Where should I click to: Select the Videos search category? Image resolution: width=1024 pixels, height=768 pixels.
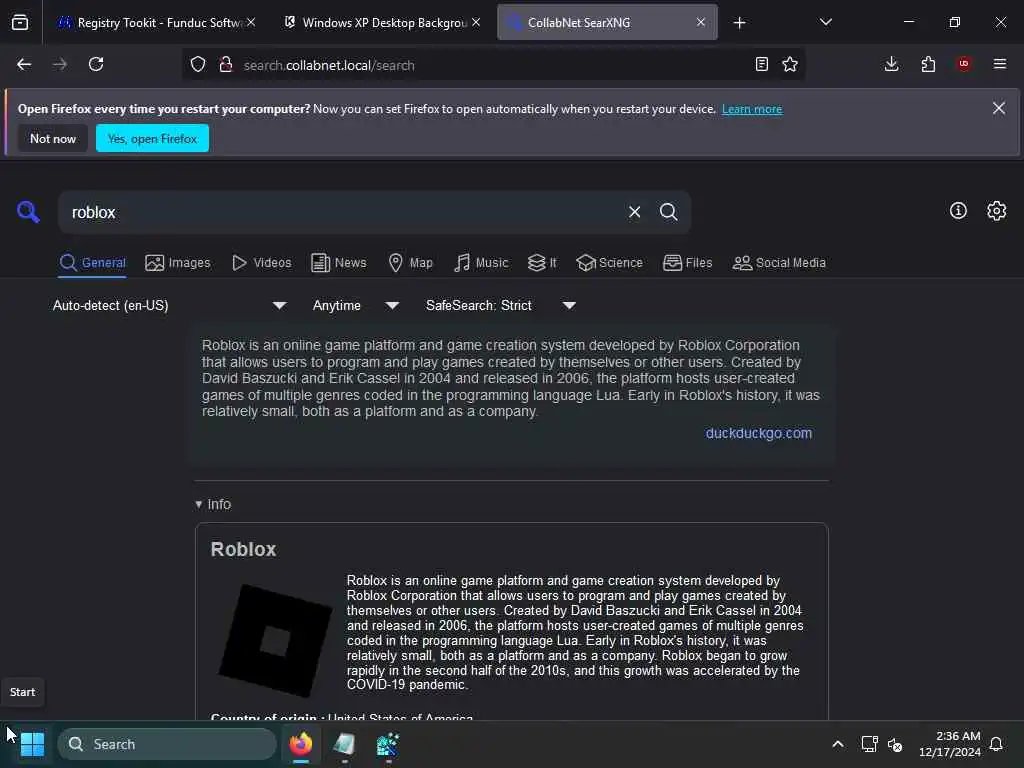261,263
